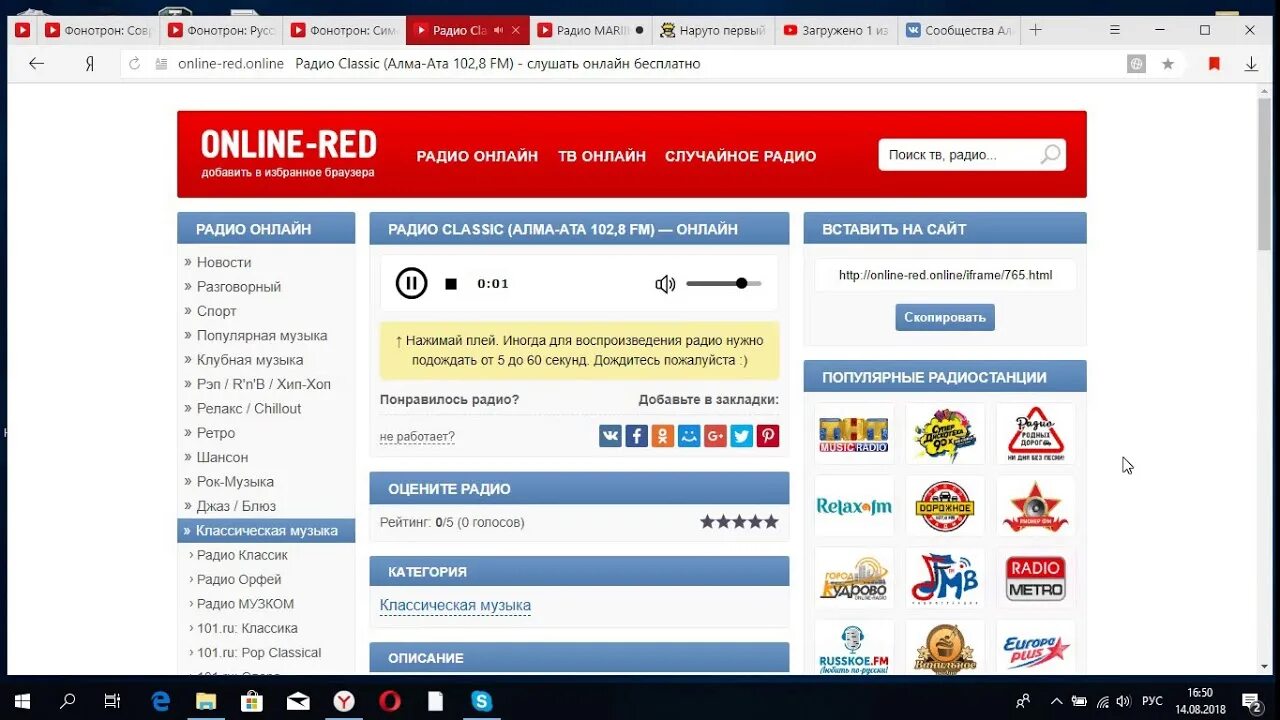Open СЛУЧАЙНОЕ РАДИО menu item
Image resolution: width=1280 pixels, height=720 pixels.
(x=740, y=156)
